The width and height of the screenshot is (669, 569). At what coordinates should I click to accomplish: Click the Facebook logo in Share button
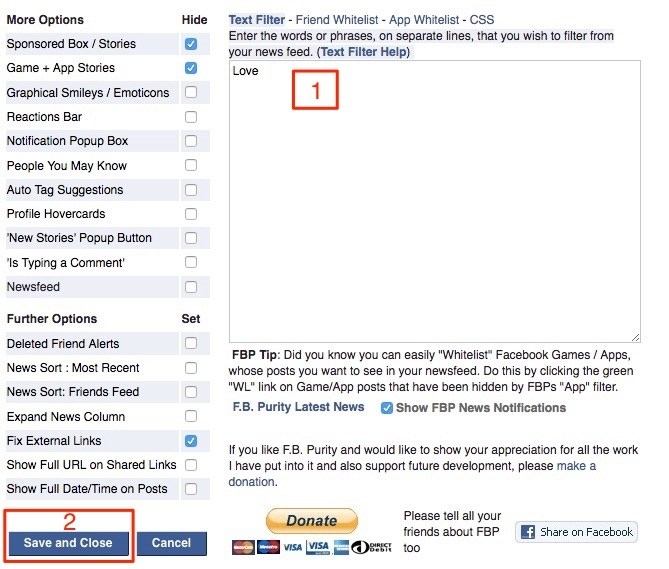(x=528, y=532)
